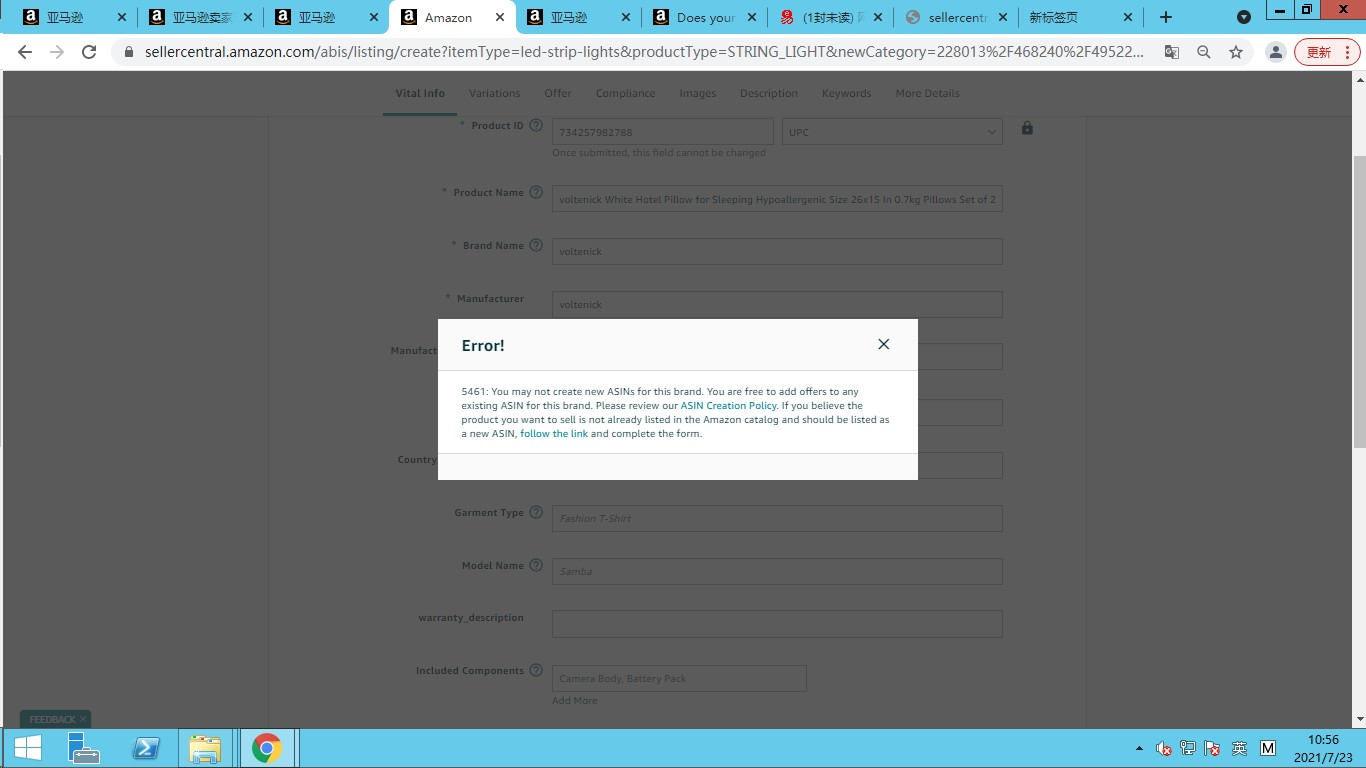This screenshot has height=768, width=1366.
Task: Switch to the (1封未读) mail tab
Action: click(830, 17)
